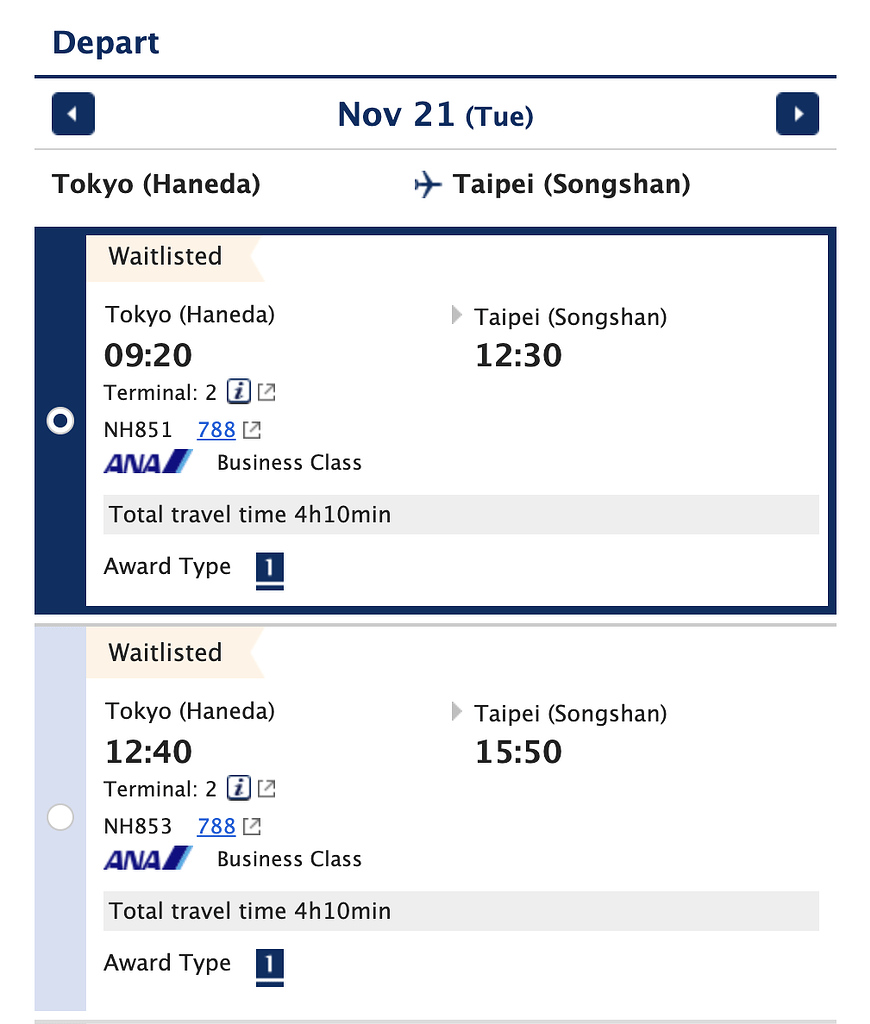Viewport: 870px width, 1024px height.
Task: Select the 12:40 NH853 flight radio button
Action: coord(60,817)
